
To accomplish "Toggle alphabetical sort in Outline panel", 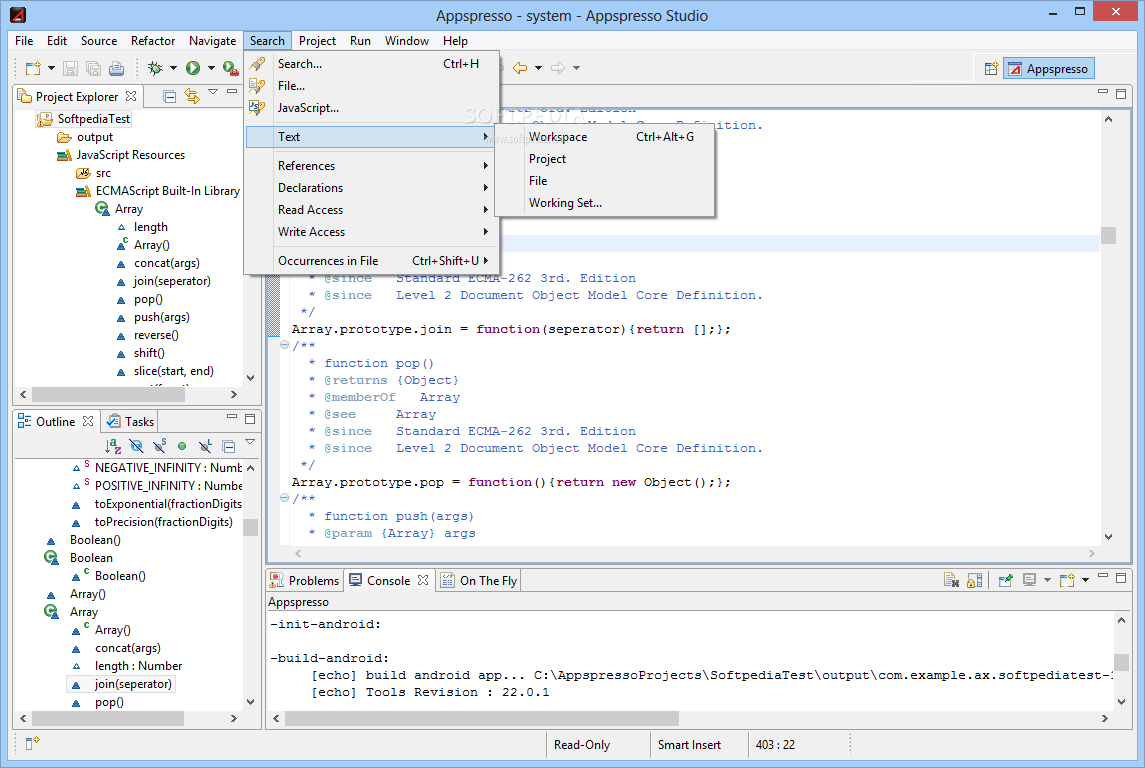I will click(113, 446).
